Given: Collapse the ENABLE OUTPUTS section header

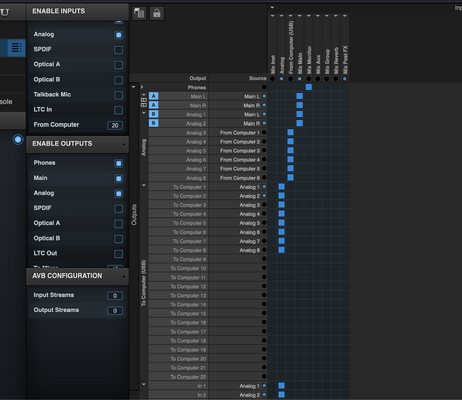Looking at the screenshot, I should [x=77, y=144].
